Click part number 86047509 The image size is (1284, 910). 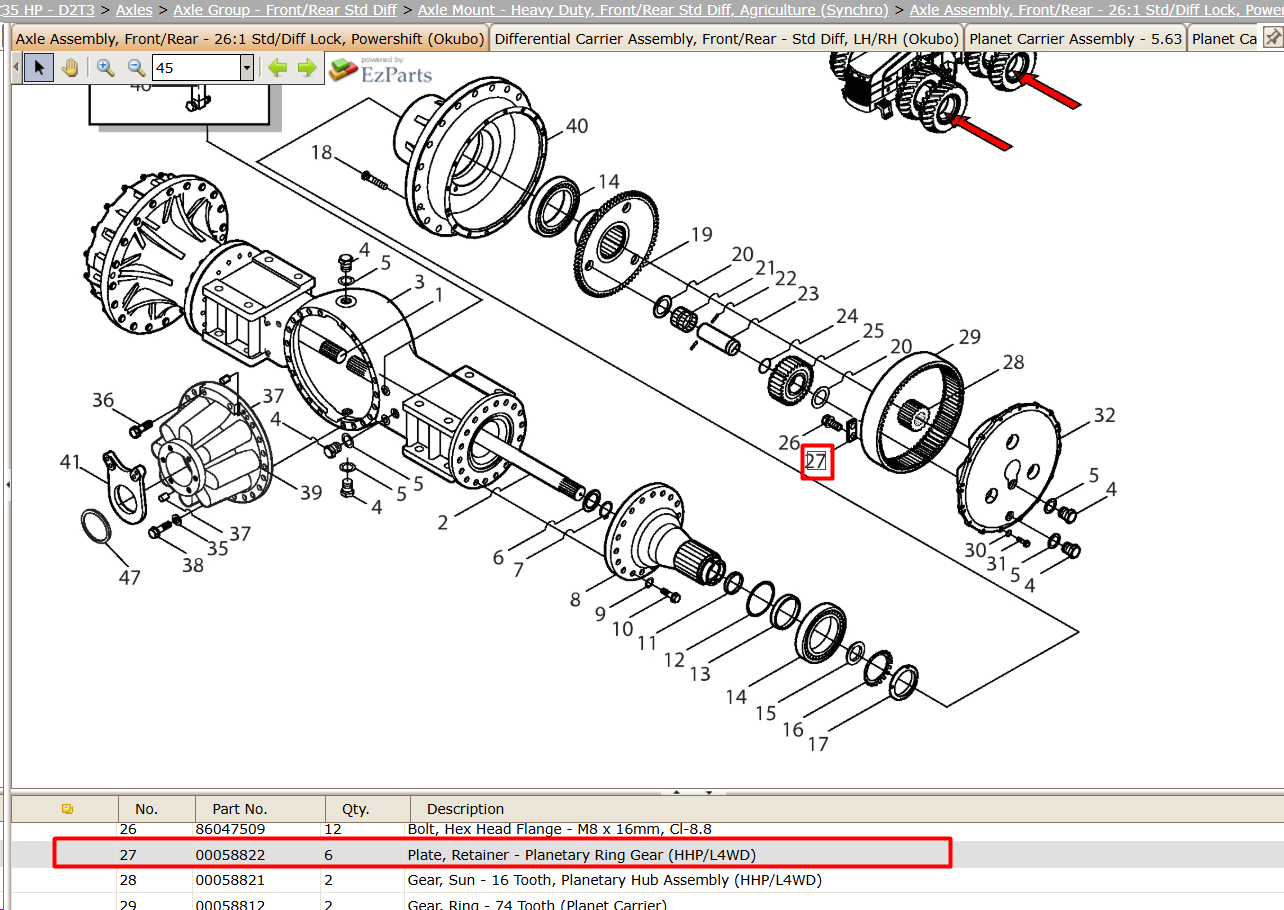230,829
